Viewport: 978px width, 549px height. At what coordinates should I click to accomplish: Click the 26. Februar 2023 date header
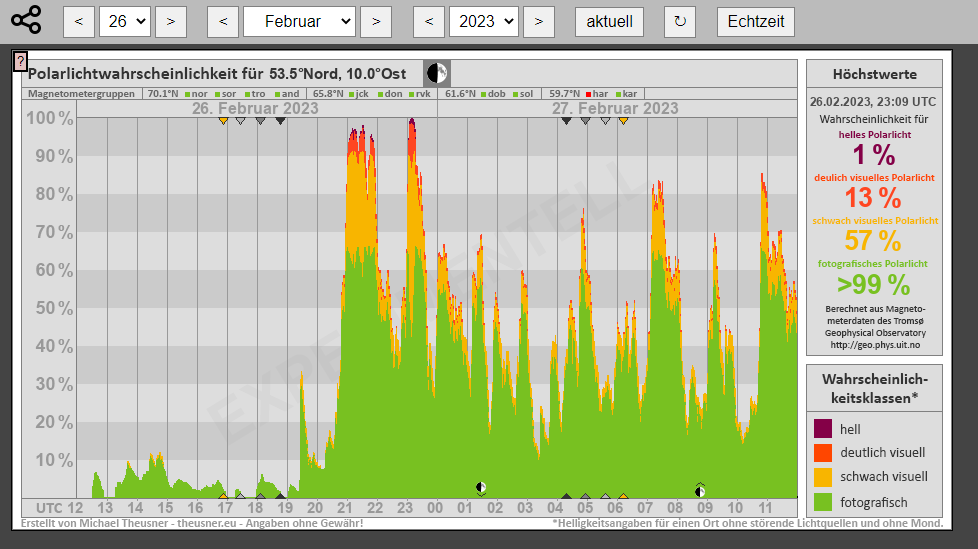pos(255,109)
